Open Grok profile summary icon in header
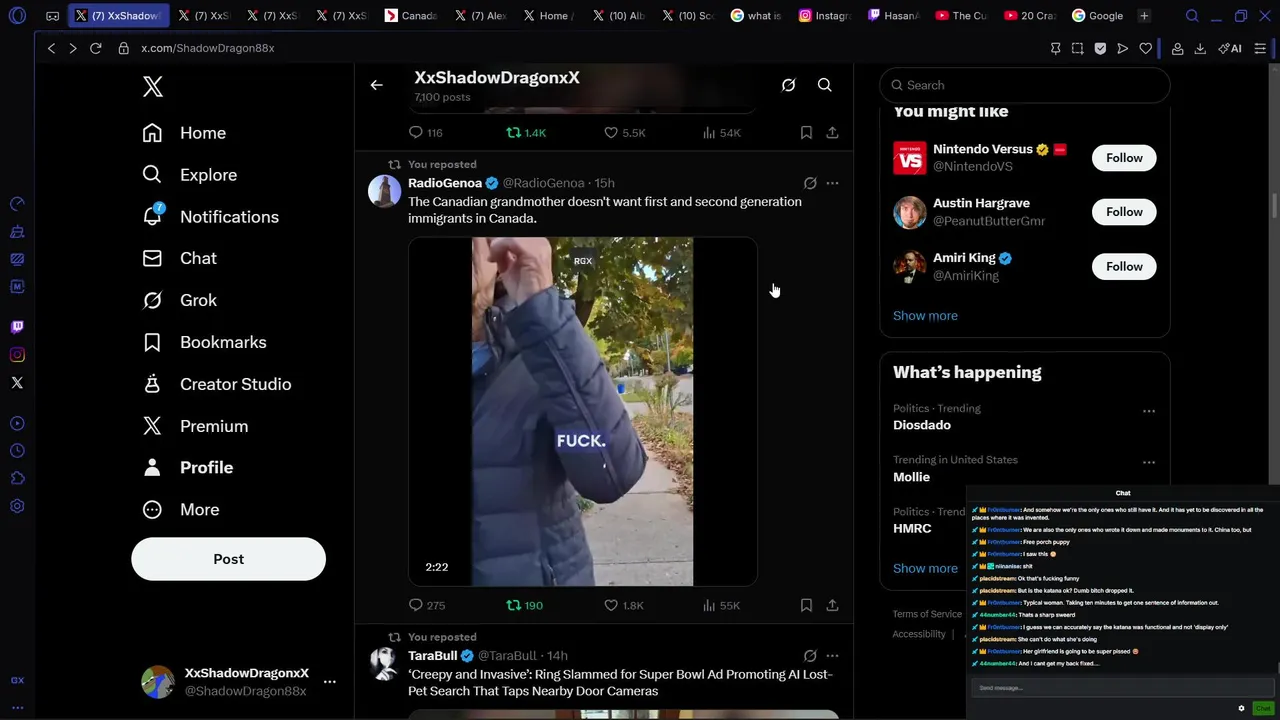This screenshot has height=720, width=1280. pos(788,85)
